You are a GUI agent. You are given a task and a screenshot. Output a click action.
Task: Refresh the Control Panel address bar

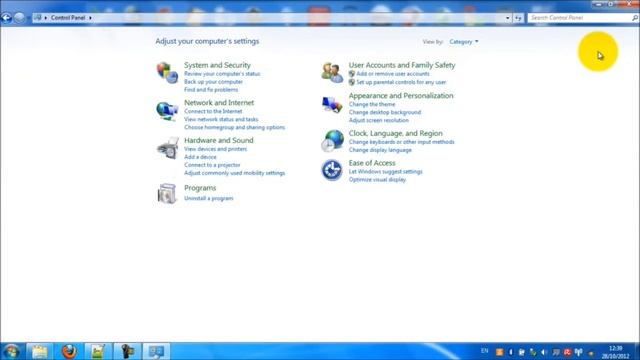[x=518, y=18]
